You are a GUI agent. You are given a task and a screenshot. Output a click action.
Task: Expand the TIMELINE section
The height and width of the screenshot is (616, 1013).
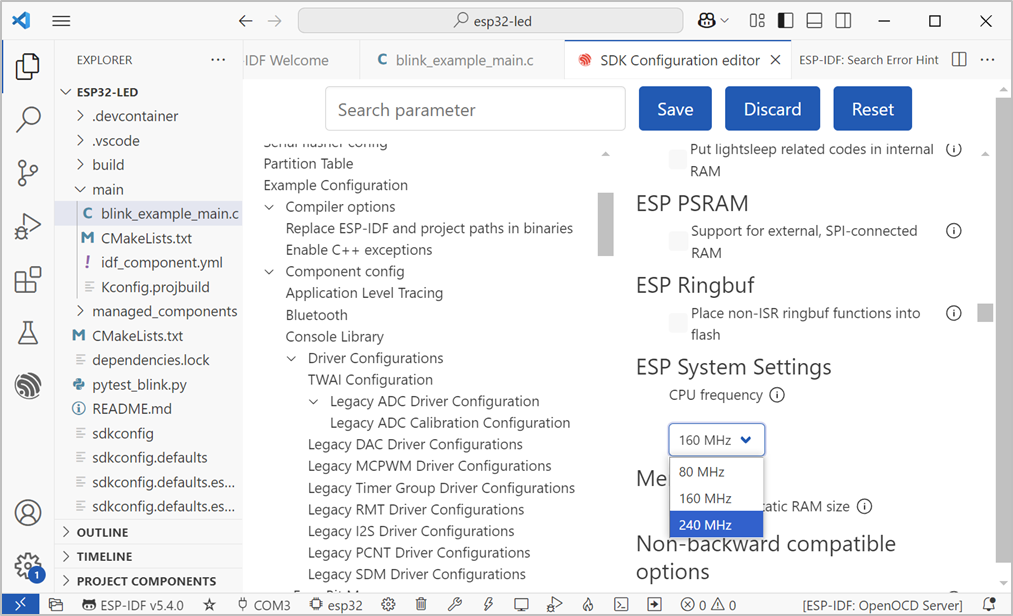(x=149, y=557)
